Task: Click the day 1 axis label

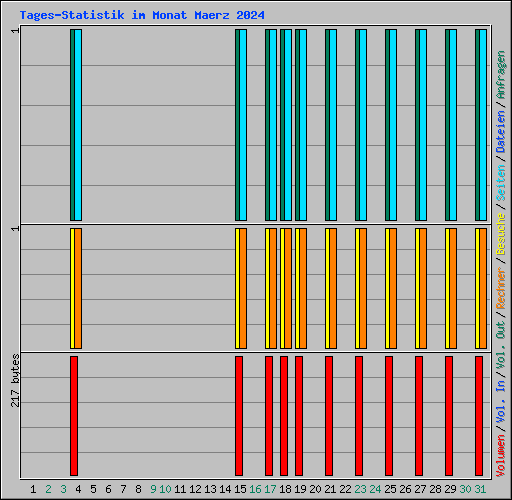Action: [33, 489]
